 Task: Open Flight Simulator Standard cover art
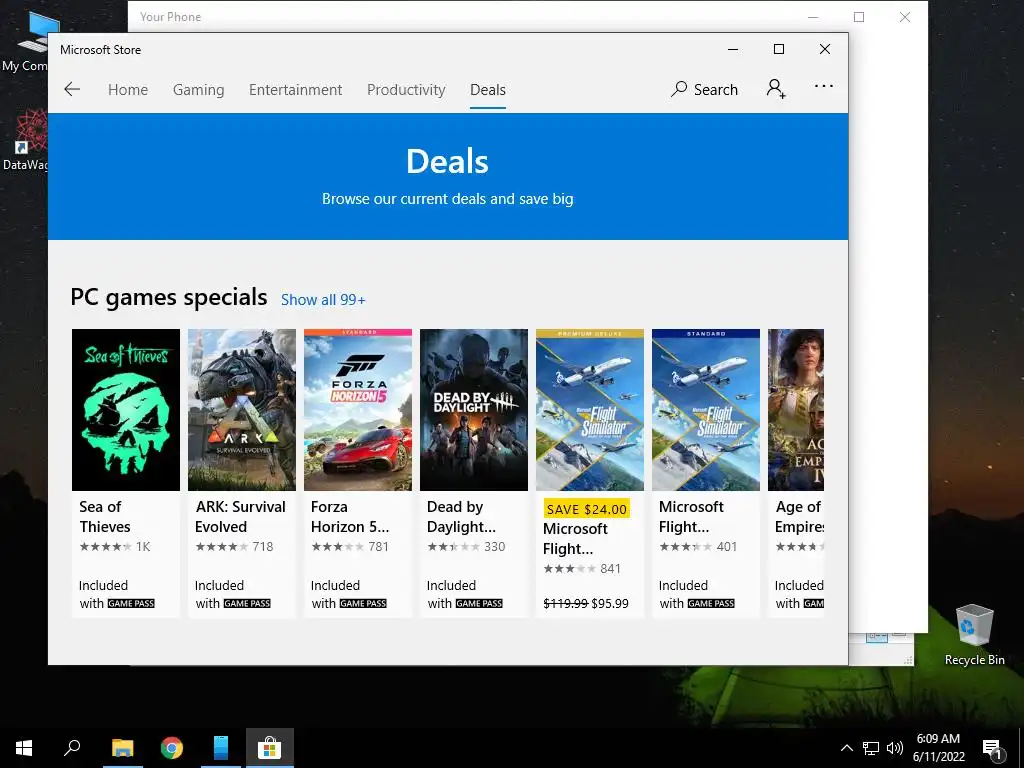pos(706,409)
